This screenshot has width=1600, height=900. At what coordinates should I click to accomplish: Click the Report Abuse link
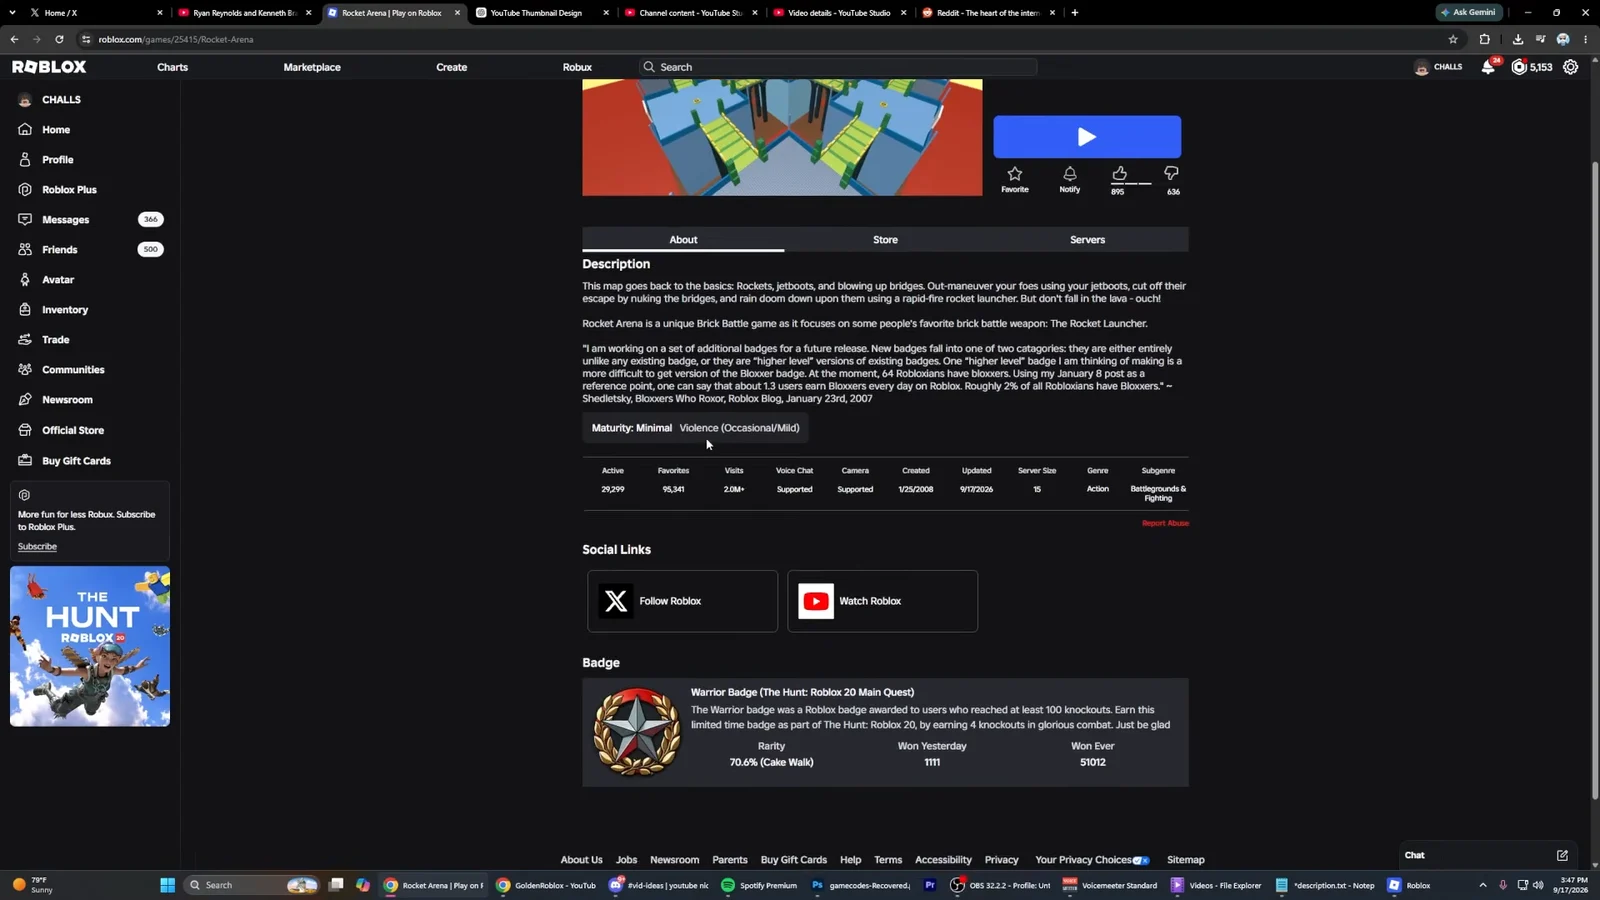pos(1165,523)
